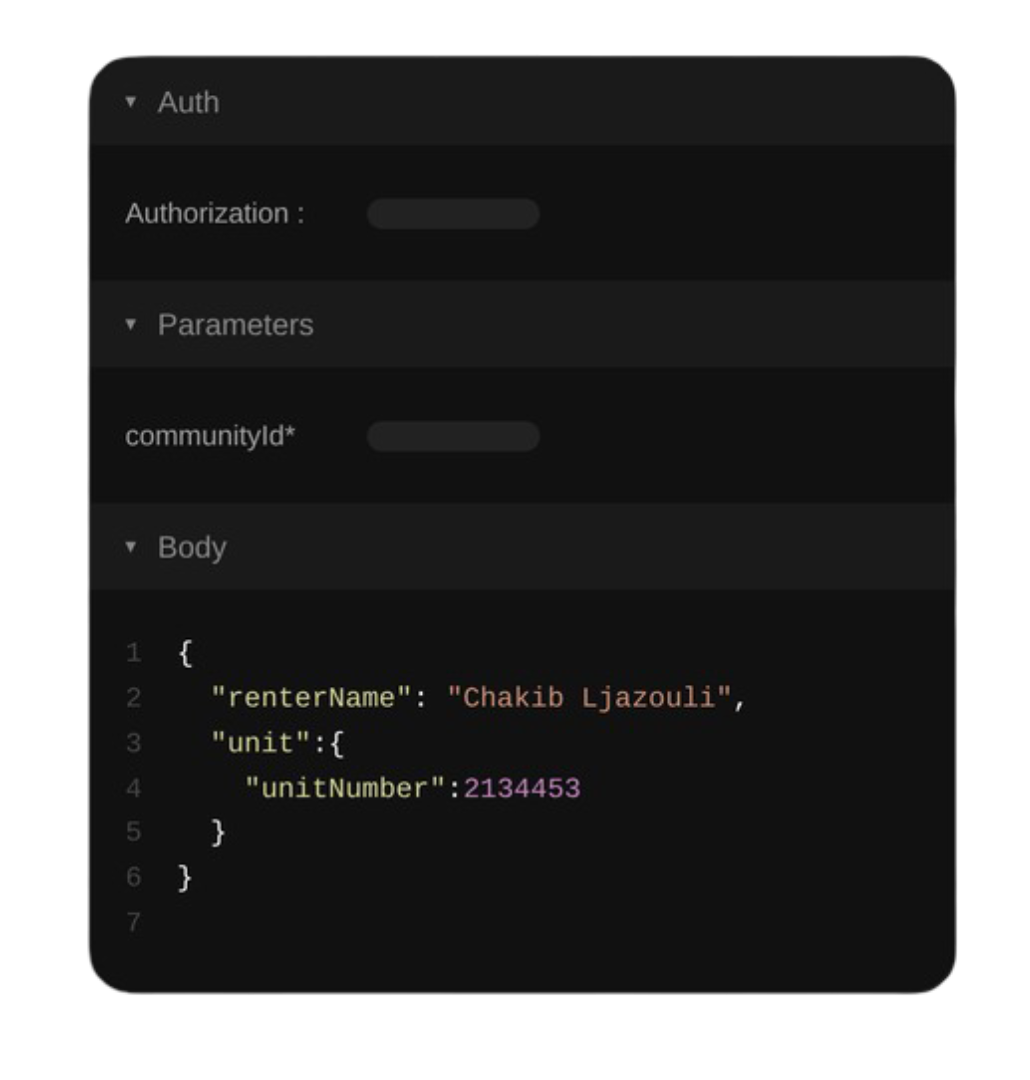This screenshot has height=1080, width=1030.
Task: Click the Authorization field label
Action: click(x=214, y=214)
